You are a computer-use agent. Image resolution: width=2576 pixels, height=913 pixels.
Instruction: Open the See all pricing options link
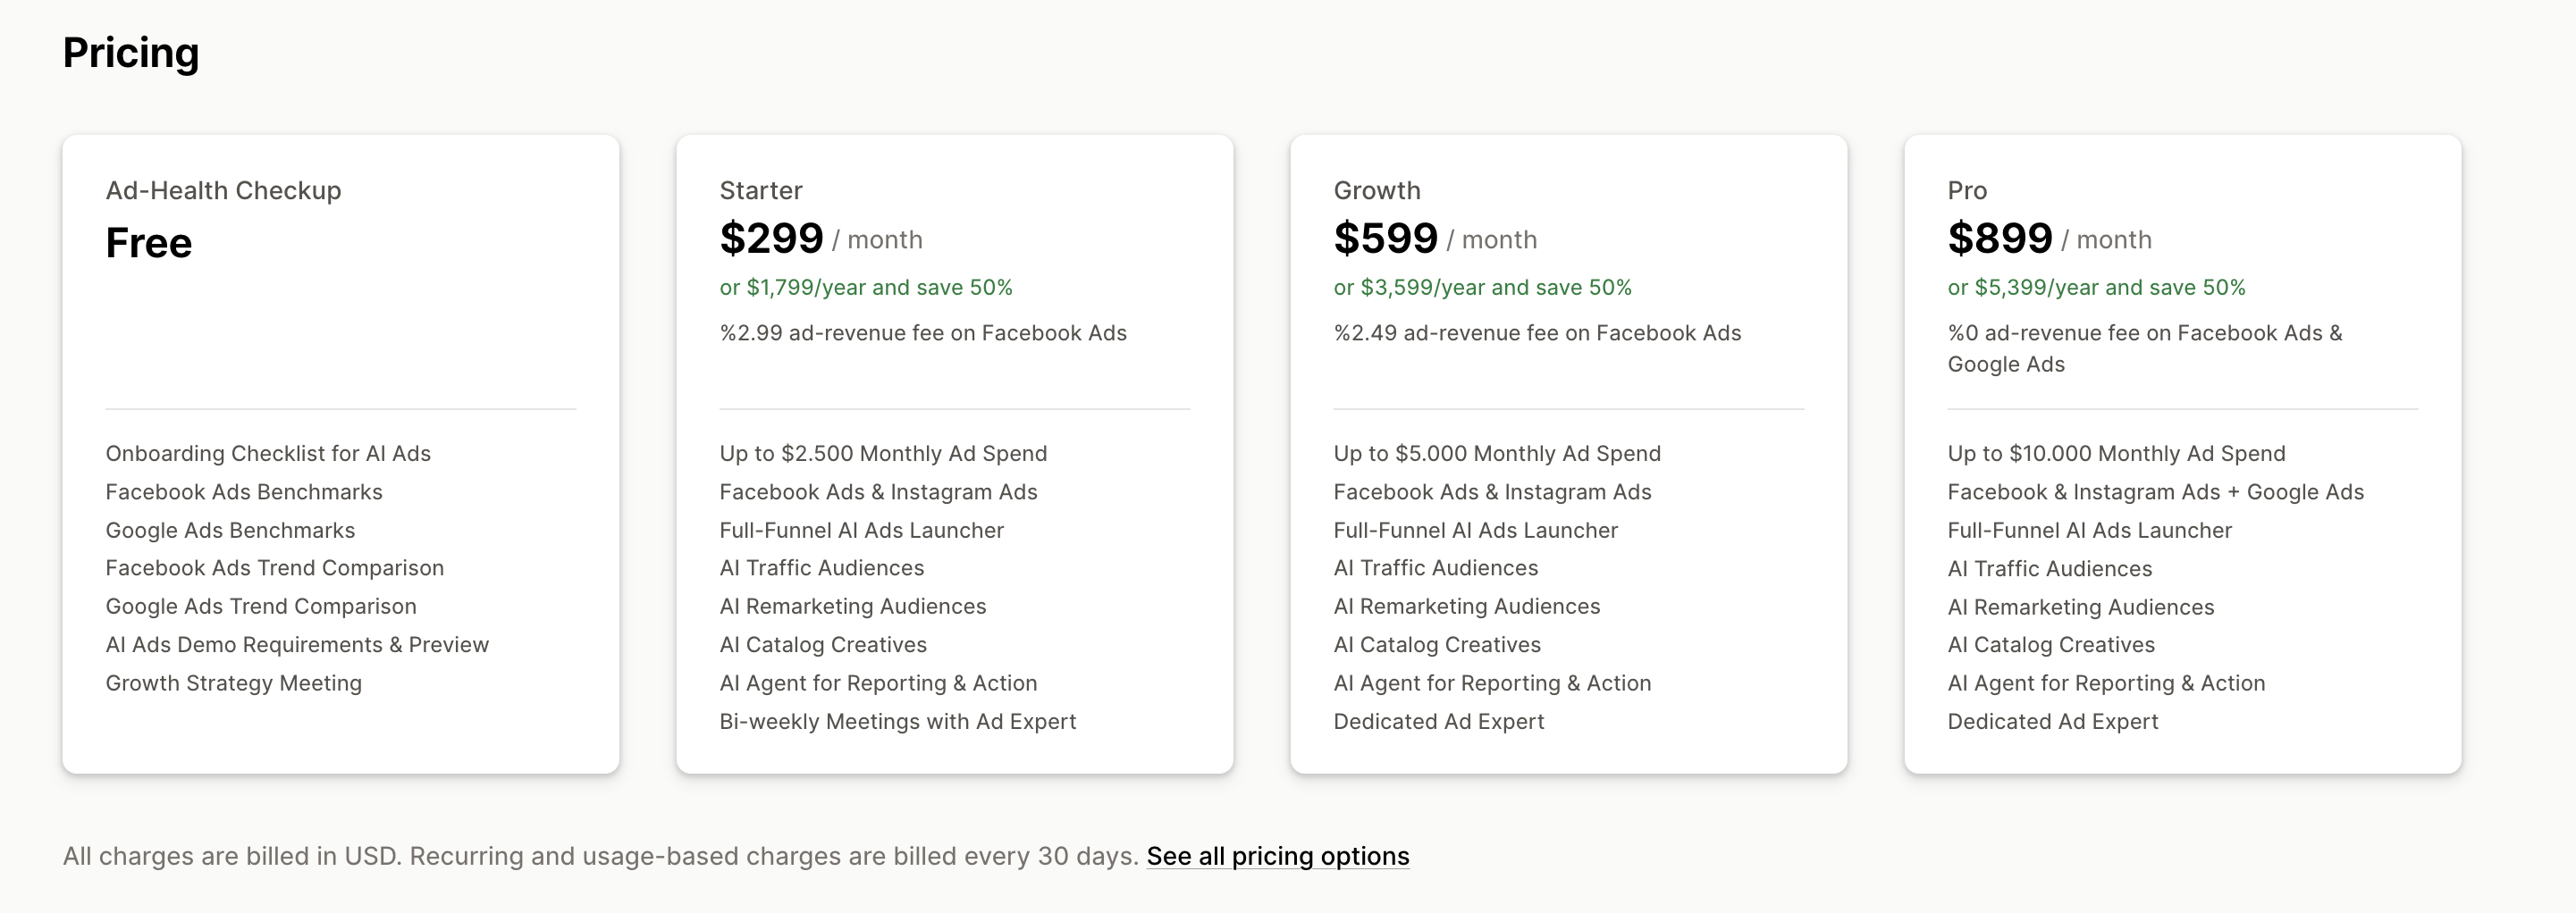coord(1277,856)
